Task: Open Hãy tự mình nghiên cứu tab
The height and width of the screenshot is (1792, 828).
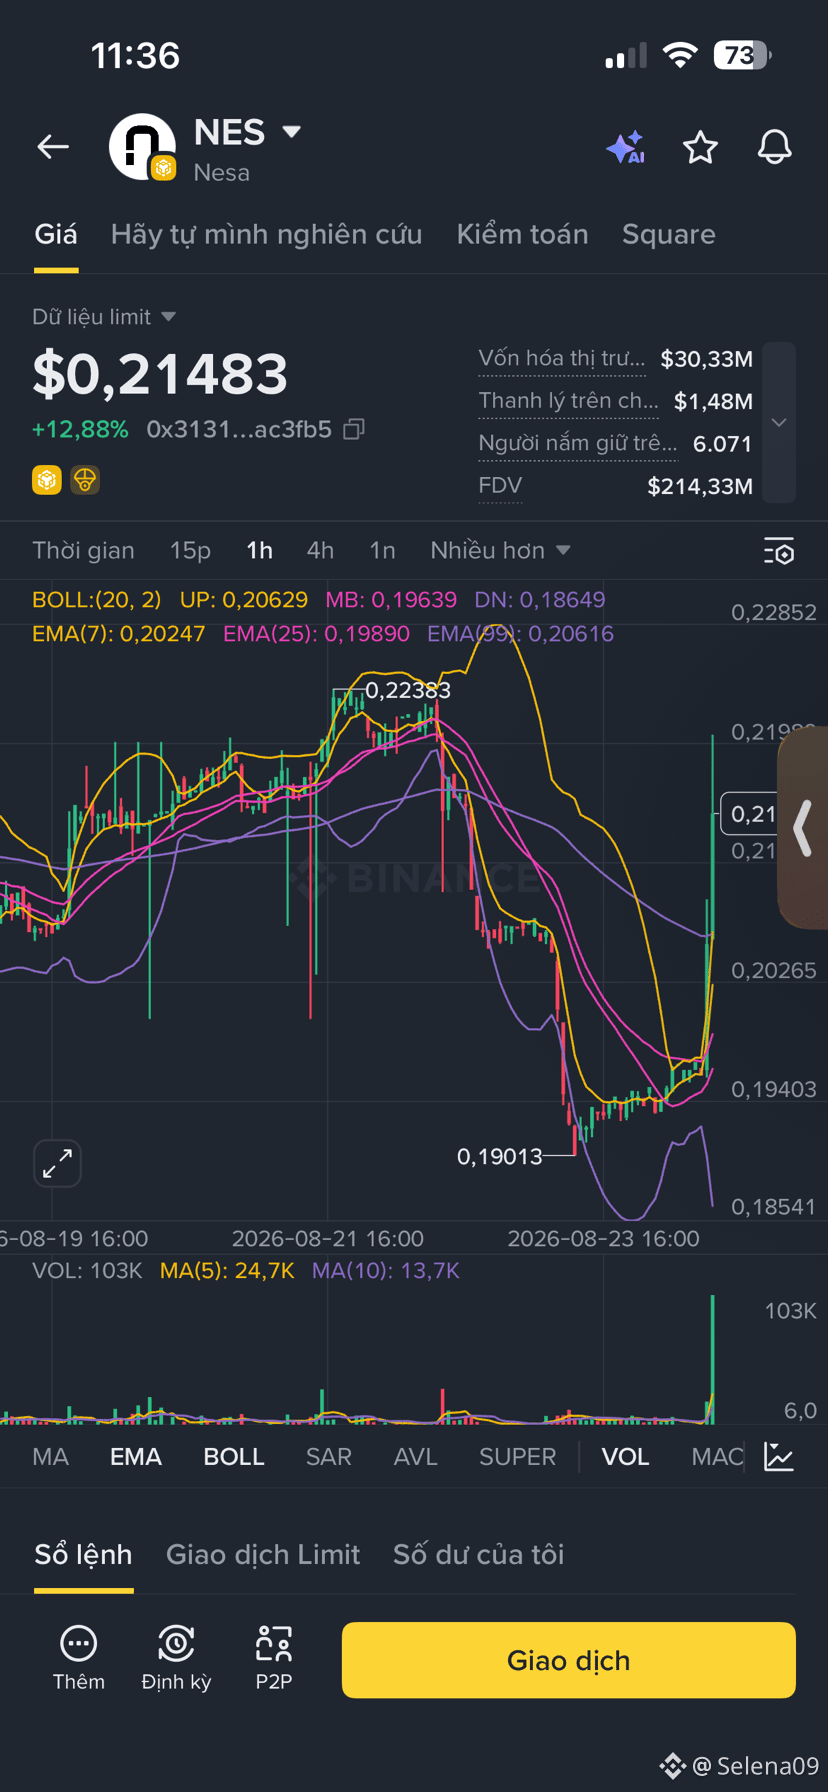Action: (x=266, y=234)
